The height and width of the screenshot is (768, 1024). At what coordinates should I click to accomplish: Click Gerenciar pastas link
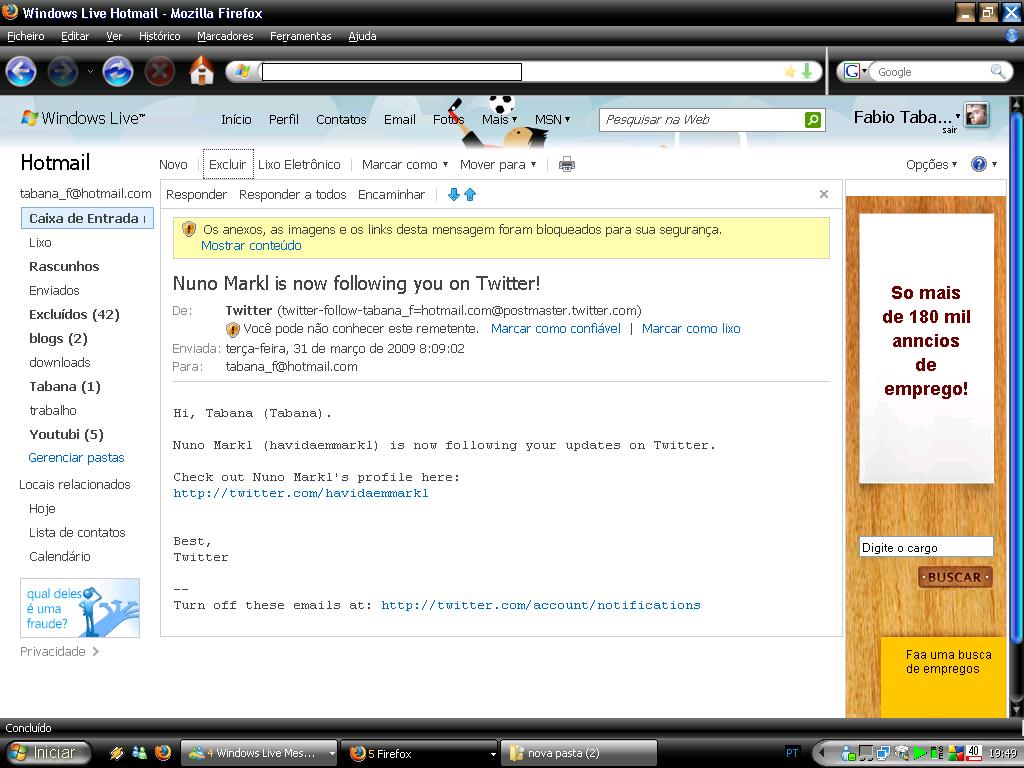coord(76,458)
